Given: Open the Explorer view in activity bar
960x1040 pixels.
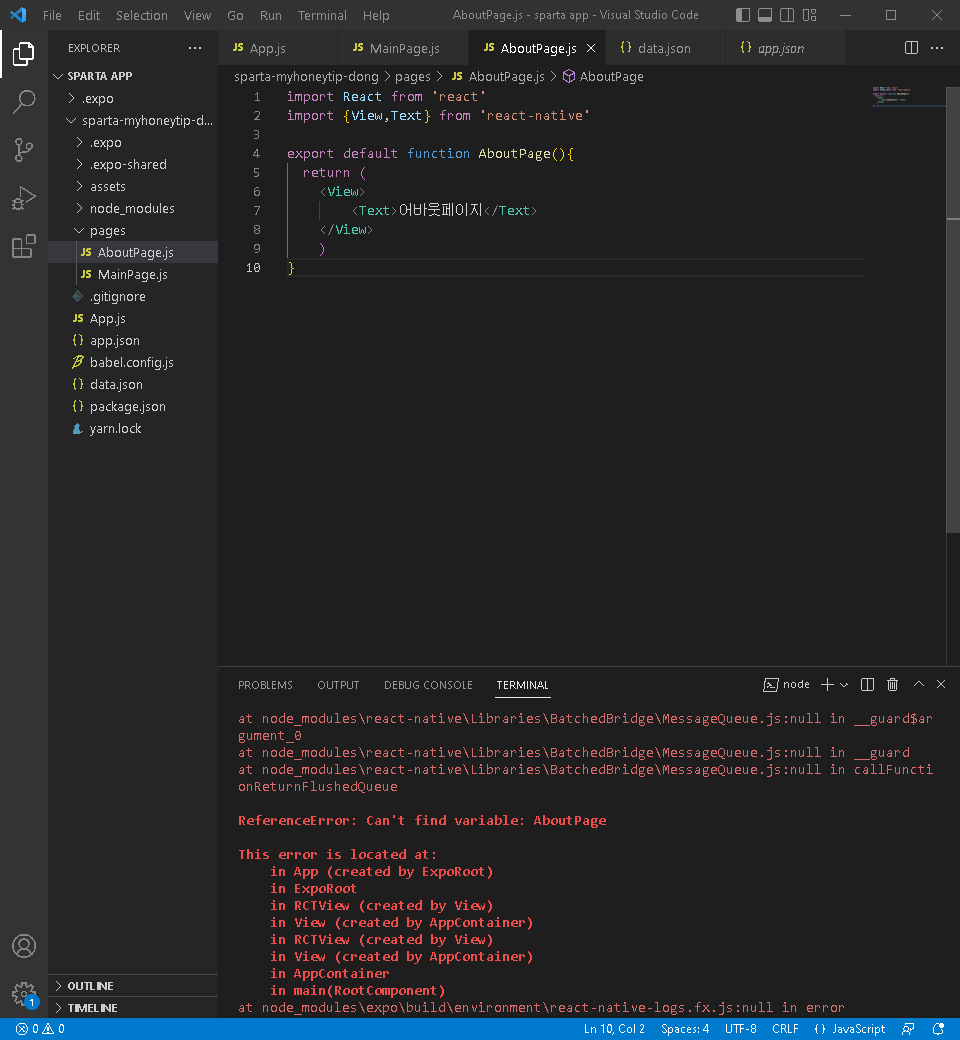Looking at the screenshot, I should (24, 54).
